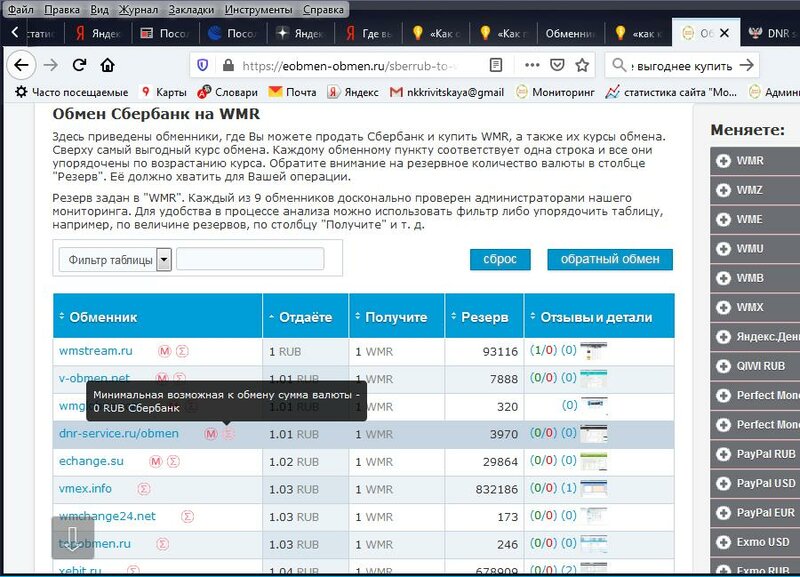
Task: Open the vmex.info site thumbnail
Action: point(594,489)
